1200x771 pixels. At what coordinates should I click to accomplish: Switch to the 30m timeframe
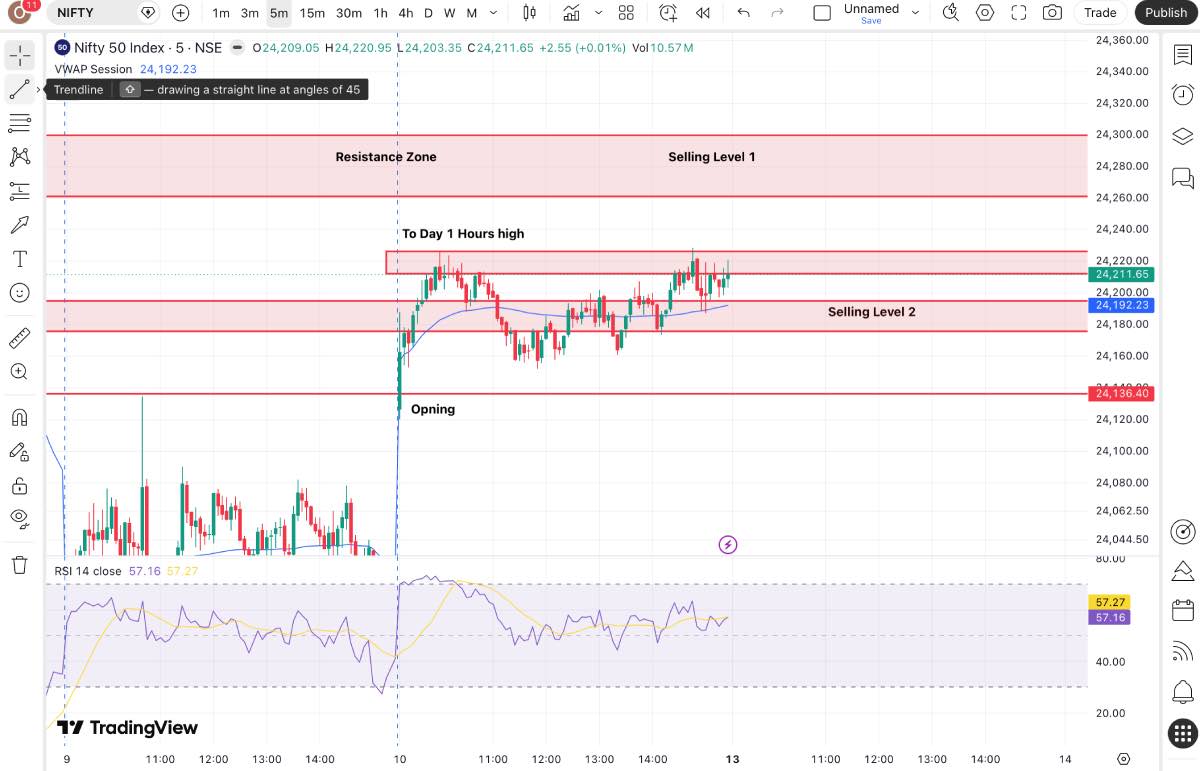(349, 13)
